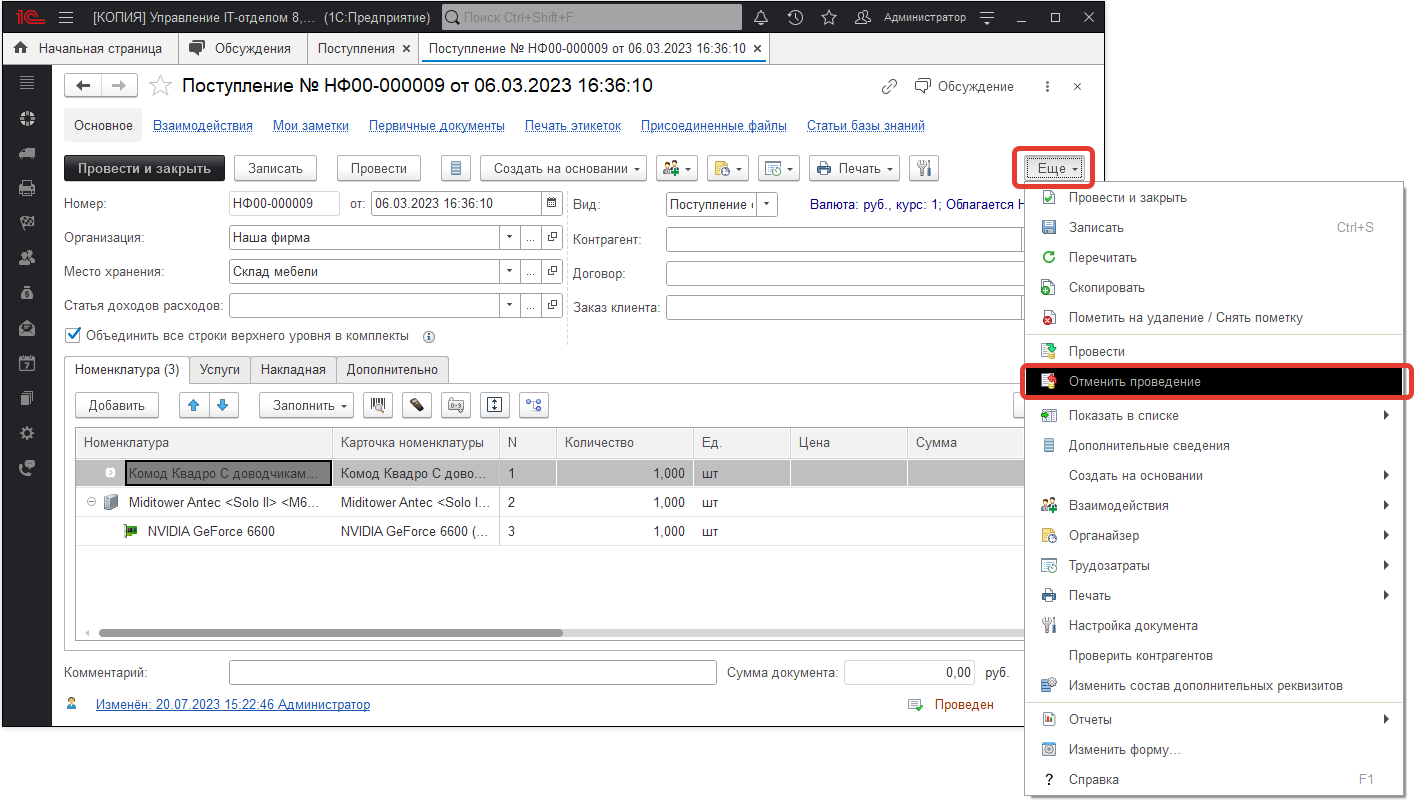Screen dimensions: 1414x800
Task: Collapse the Miditower Antec tree row
Action: pyautogui.click(x=91, y=502)
